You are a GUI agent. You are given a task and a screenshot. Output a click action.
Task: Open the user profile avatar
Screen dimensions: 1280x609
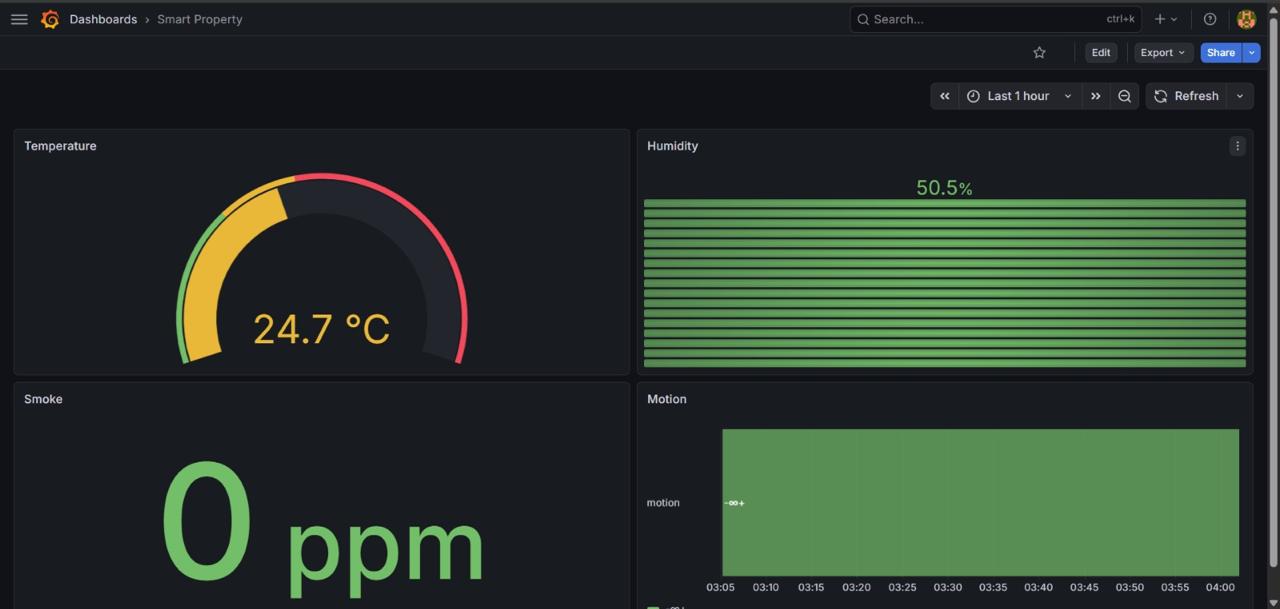(x=1246, y=19)
